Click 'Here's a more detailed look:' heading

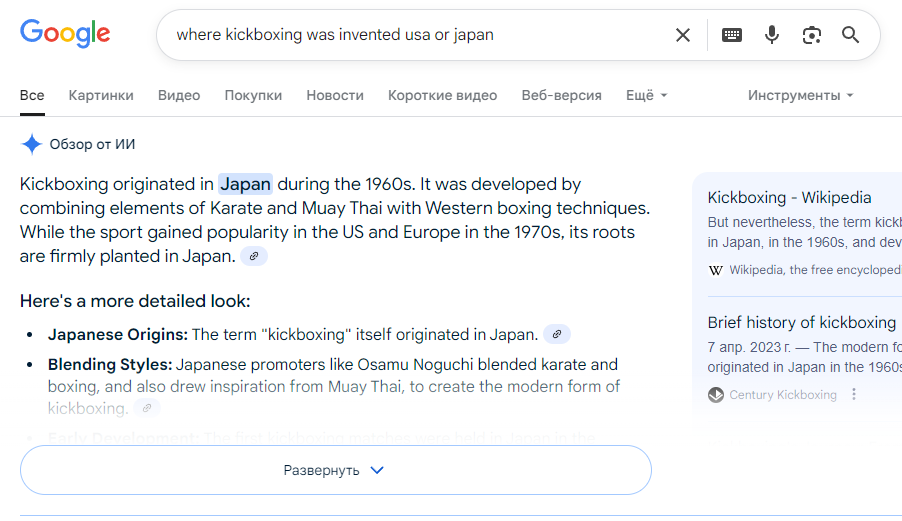coord(135,301)
